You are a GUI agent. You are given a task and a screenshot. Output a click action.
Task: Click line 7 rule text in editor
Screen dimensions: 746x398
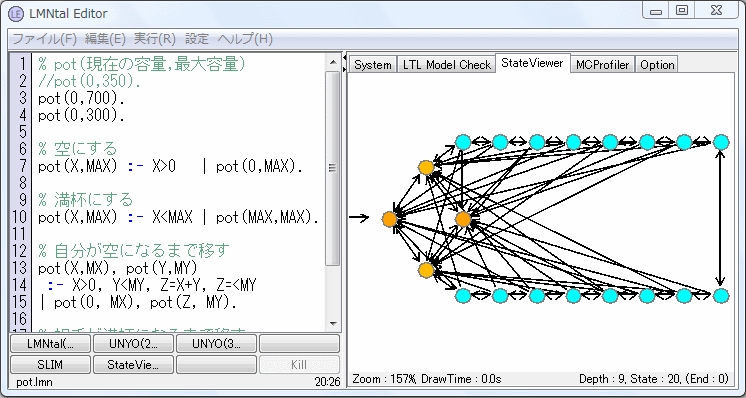[x=170, y=167]
